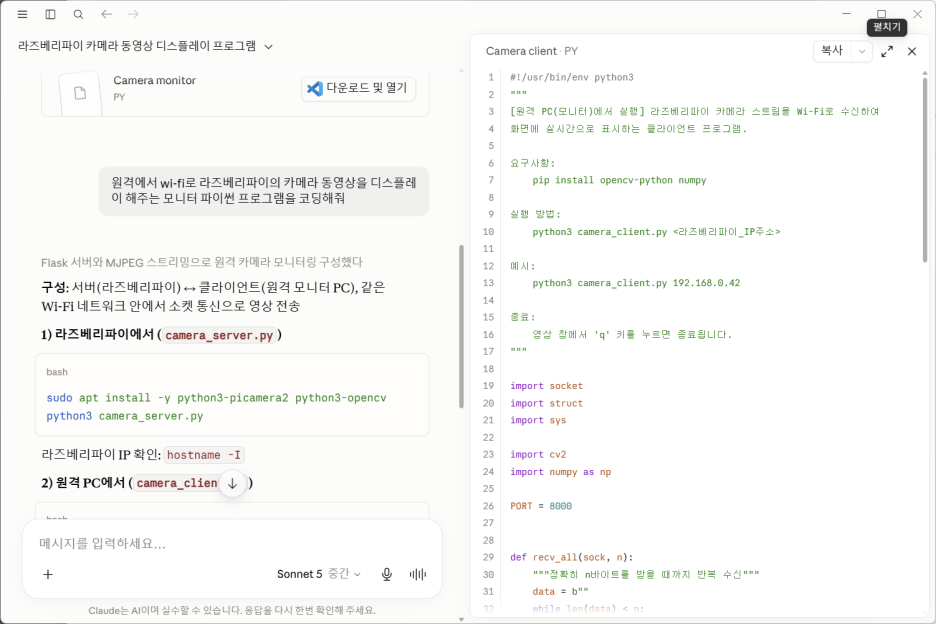Close the Camera client code panel
The height and width of the screenshot is (624, 936).
[912, 51]
